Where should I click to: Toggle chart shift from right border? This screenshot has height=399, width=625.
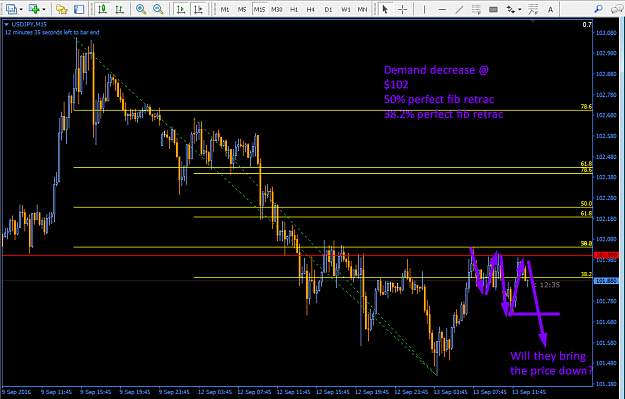point(198,9)
